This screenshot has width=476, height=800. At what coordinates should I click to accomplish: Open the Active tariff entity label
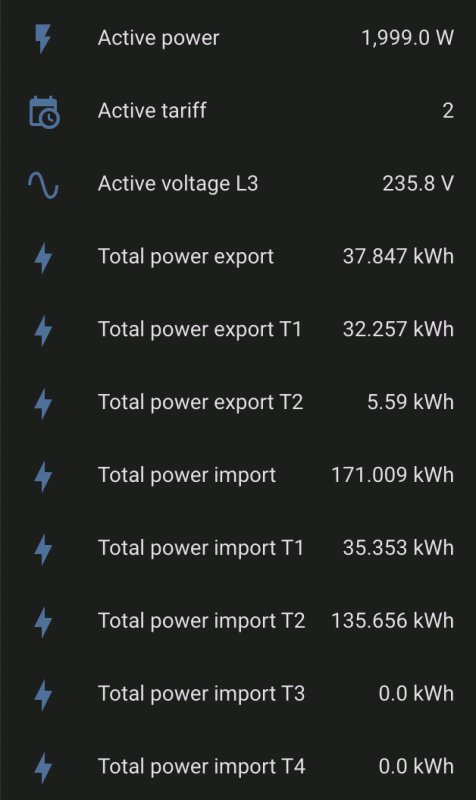click(x=152, y=111)
